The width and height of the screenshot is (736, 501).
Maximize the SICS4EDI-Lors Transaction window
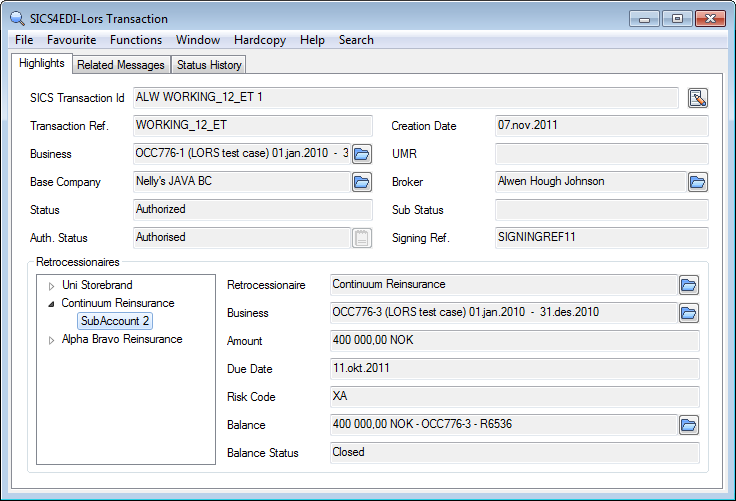click(x=677, y=19)
